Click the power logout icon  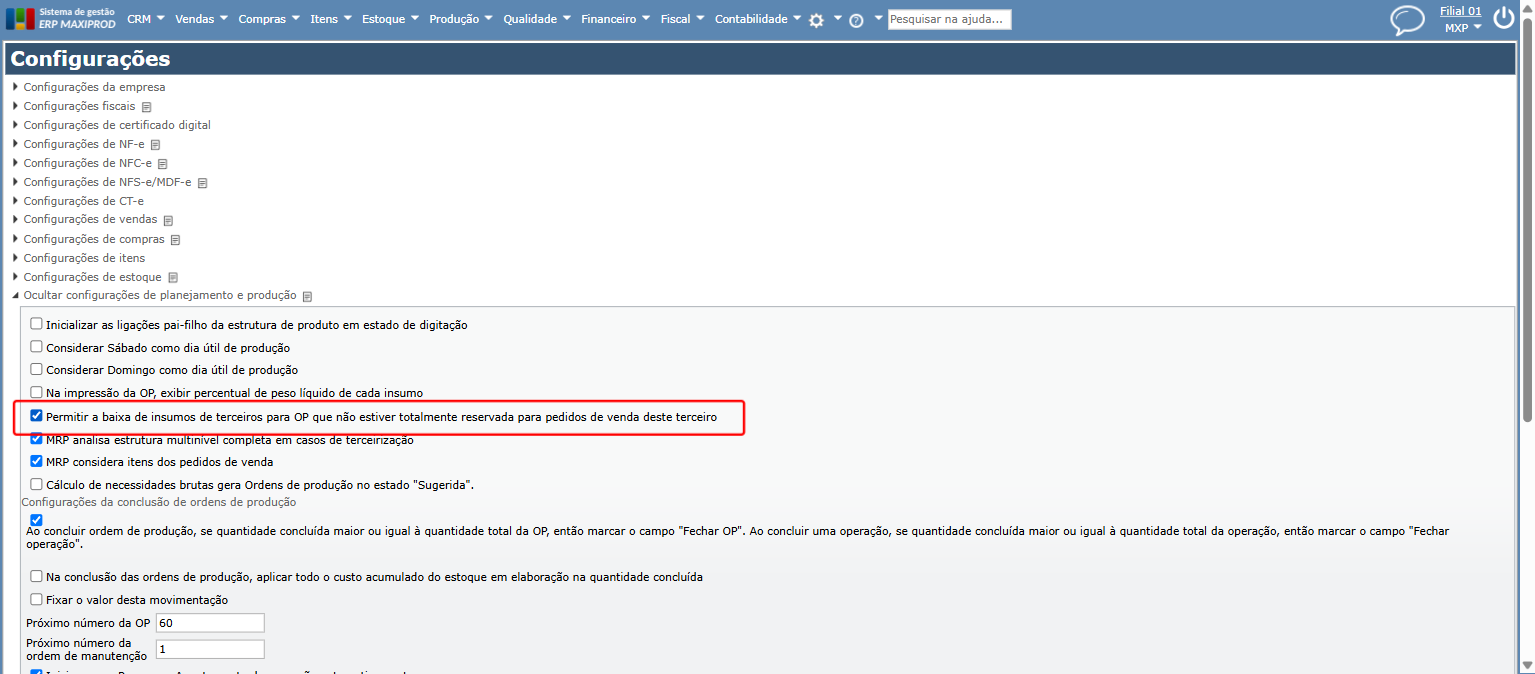point(1504,18)
